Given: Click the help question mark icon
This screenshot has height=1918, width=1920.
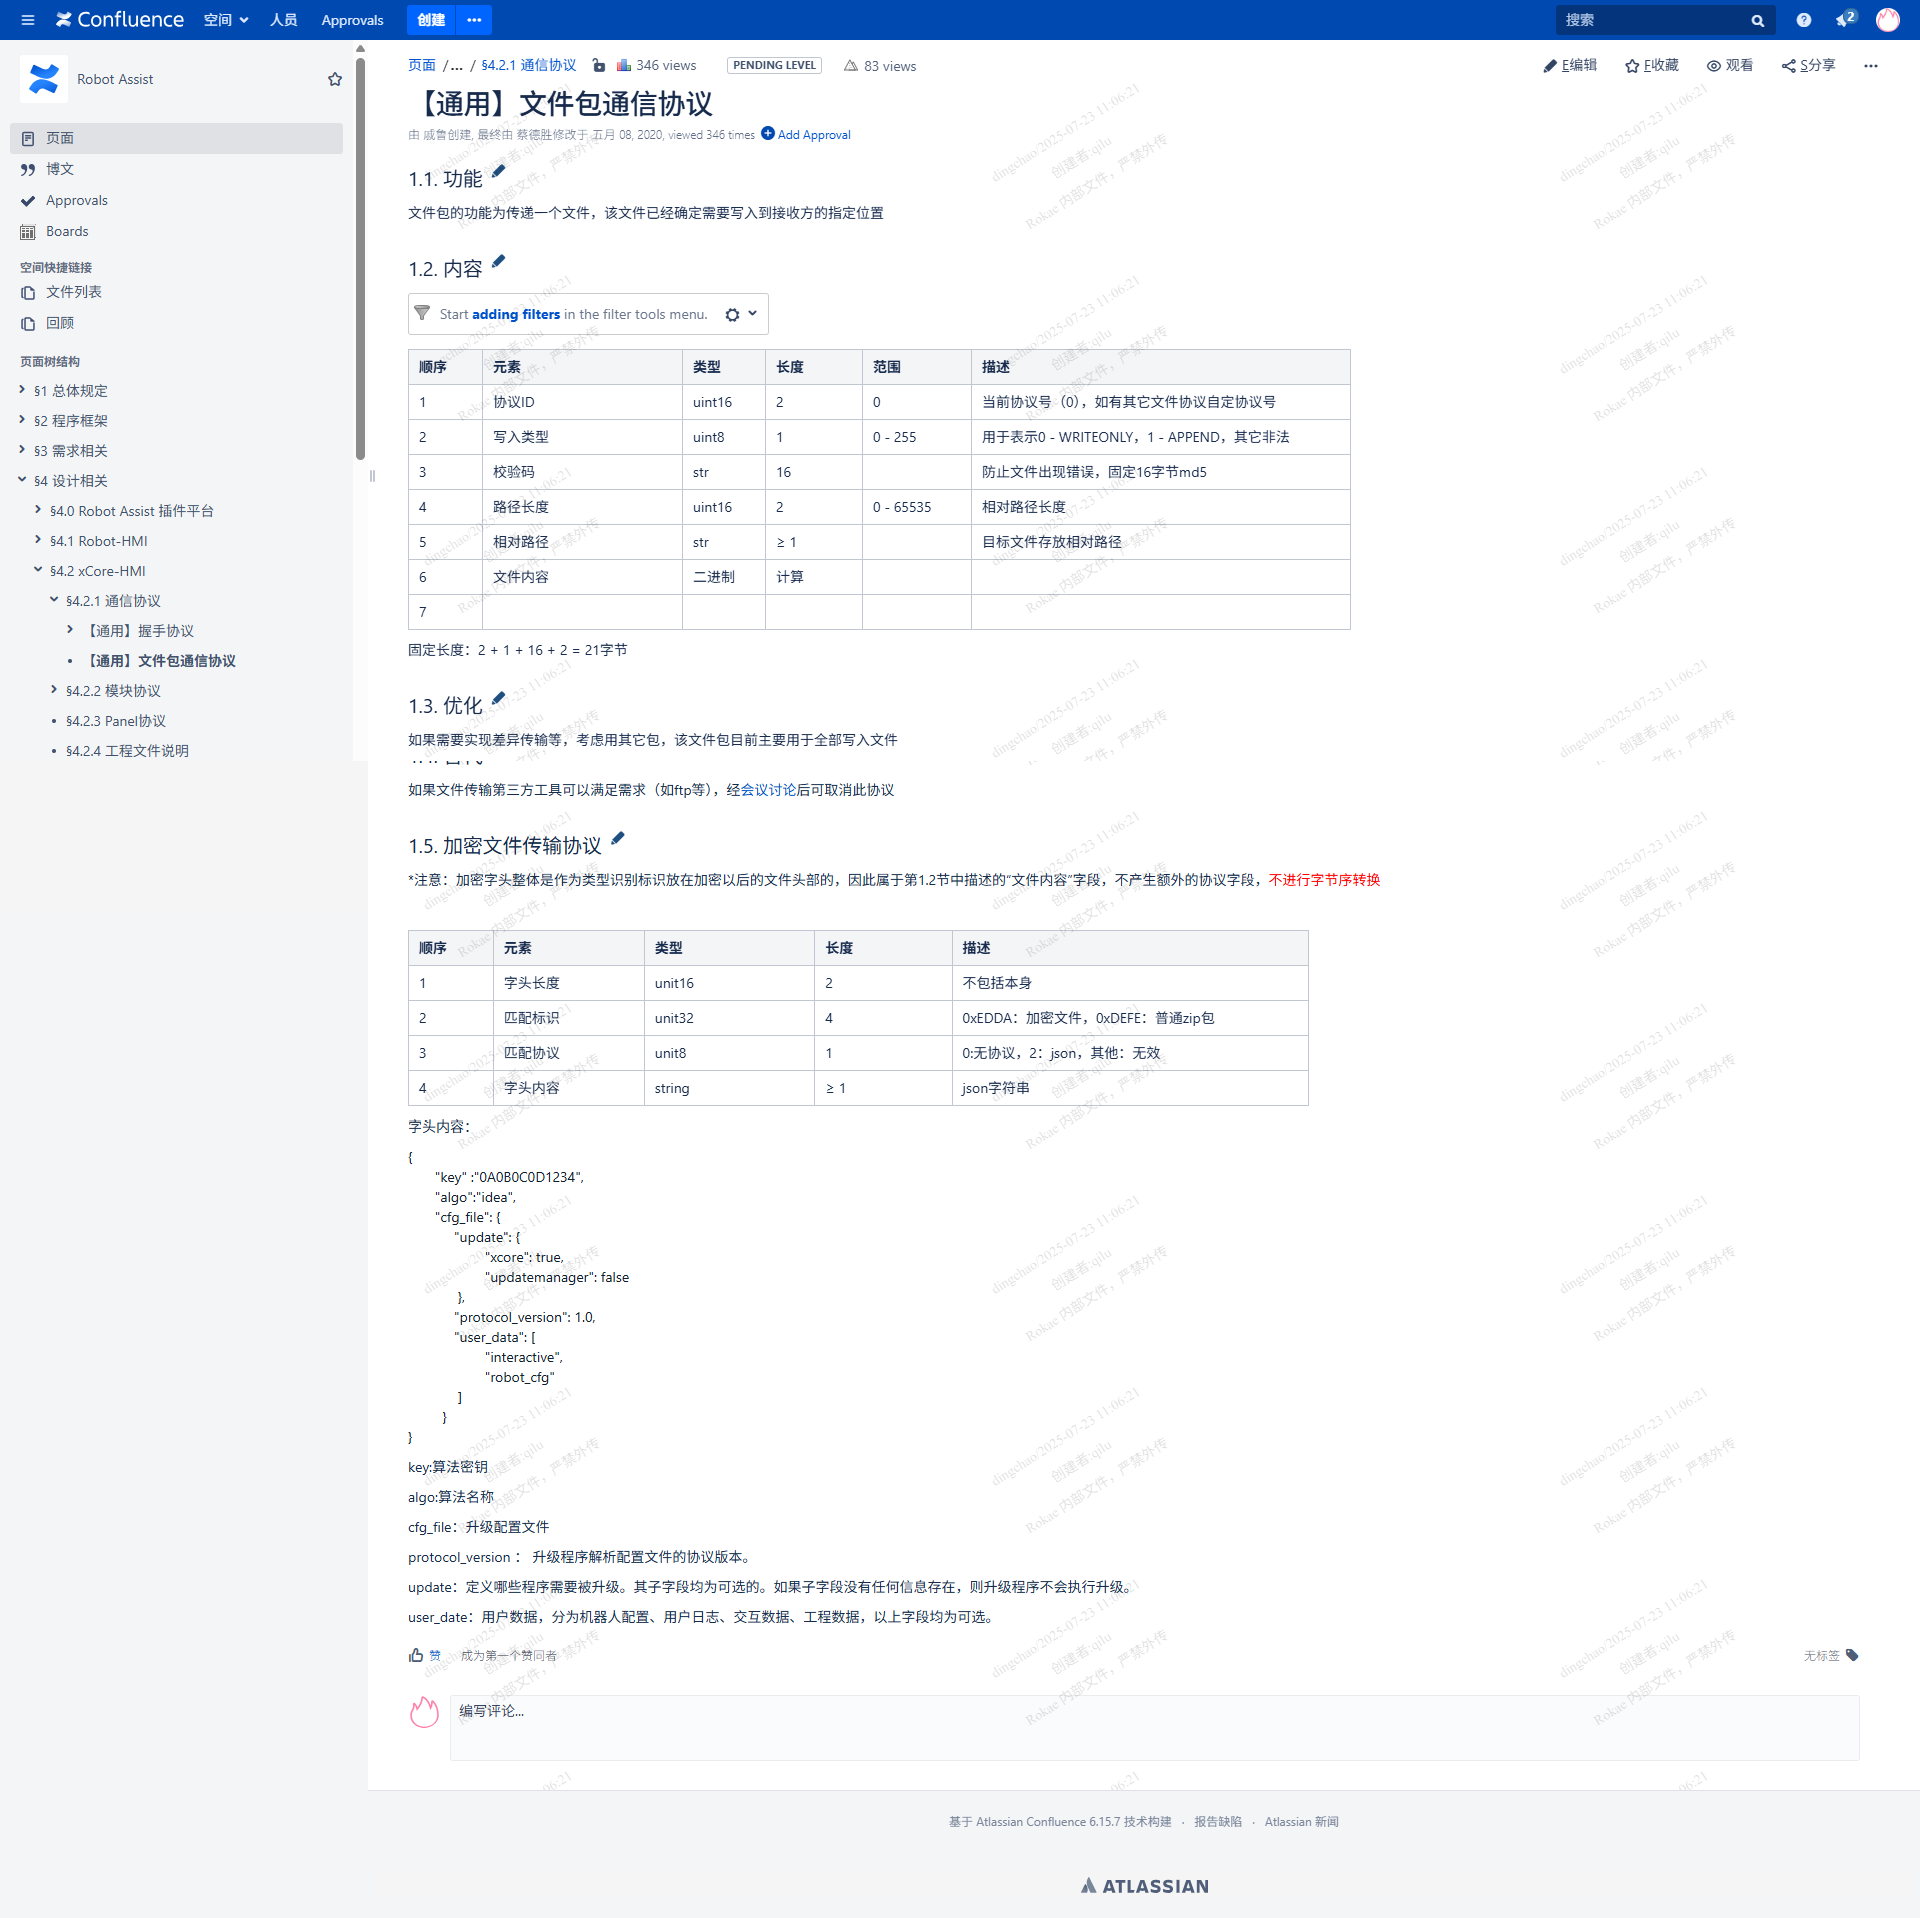Looking at the screenshot, I should [x=1803, y=20].
